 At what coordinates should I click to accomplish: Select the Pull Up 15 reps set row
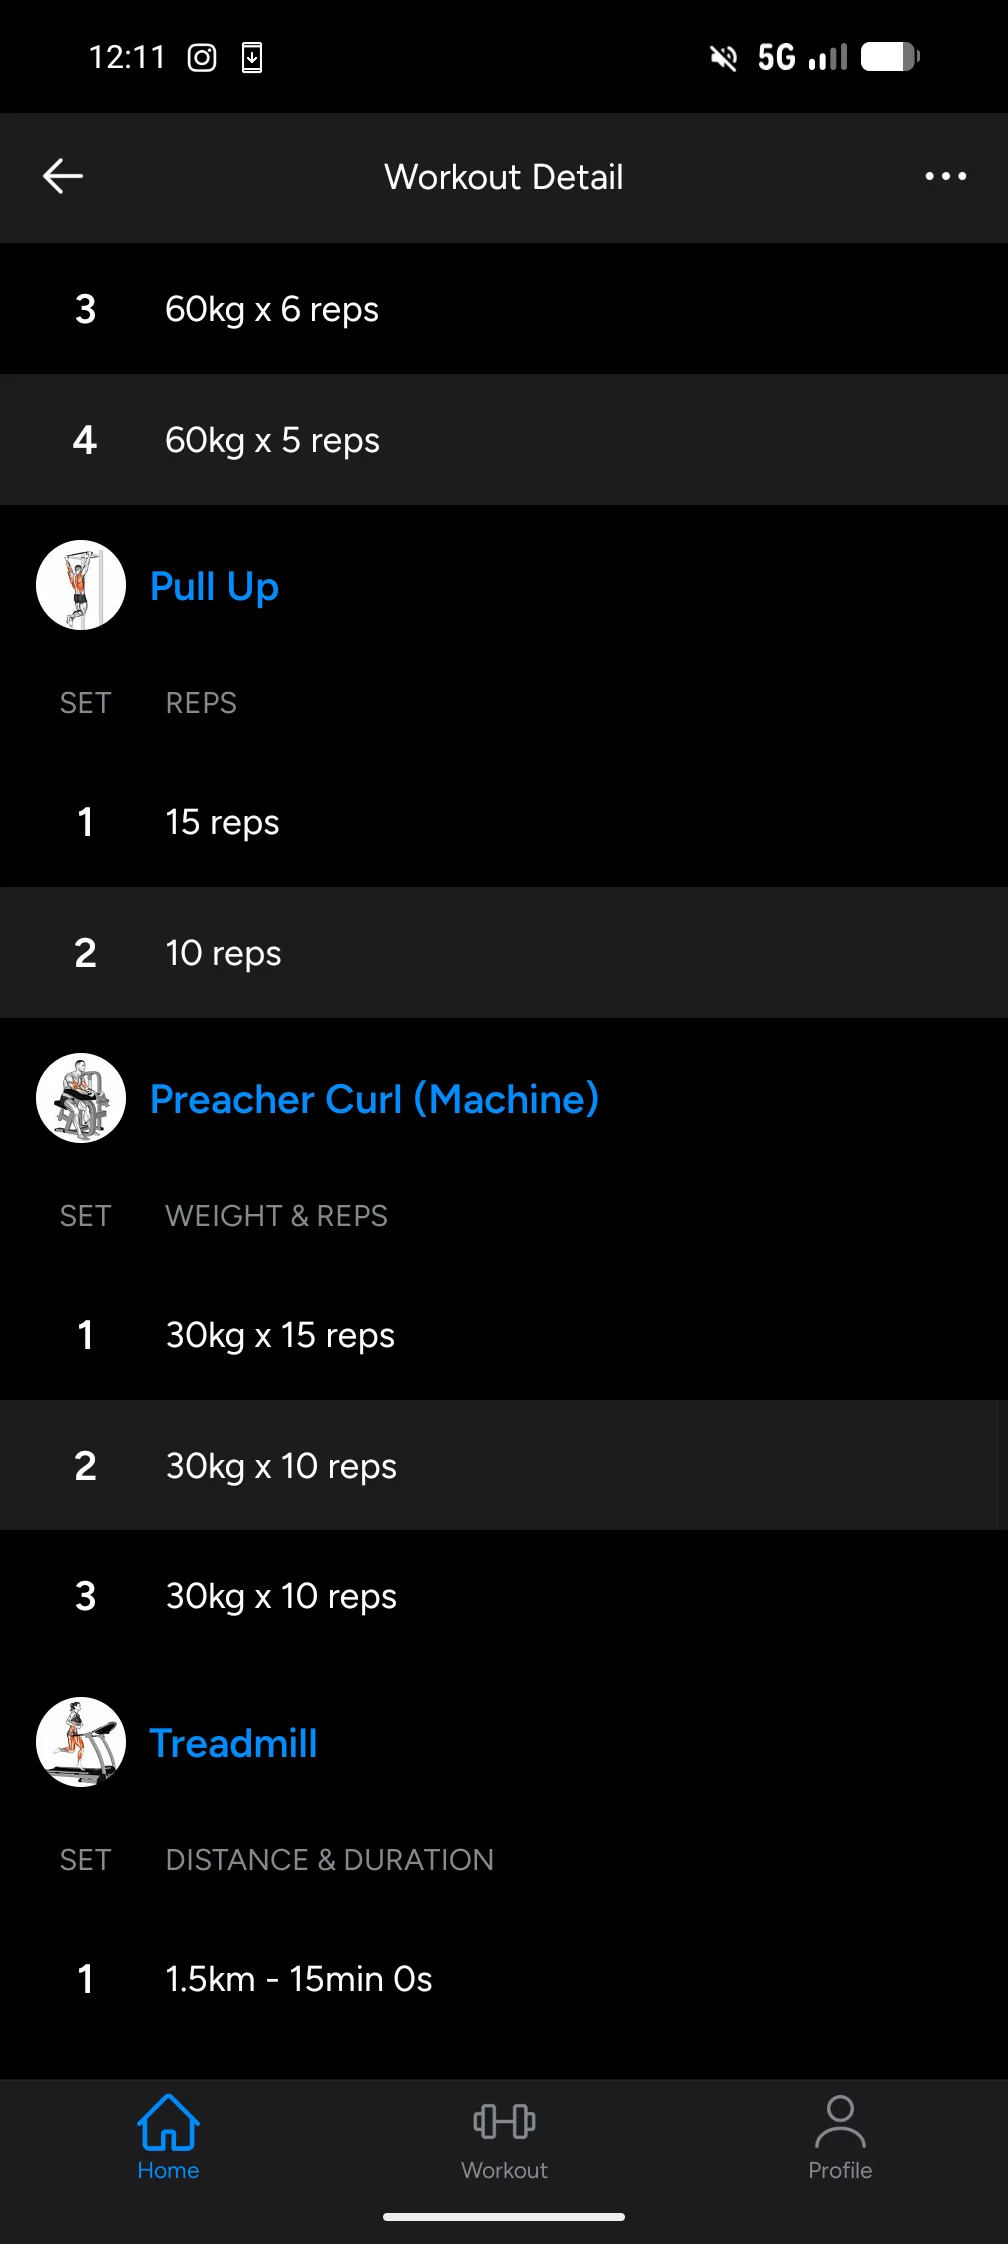(x=504, y=822)
